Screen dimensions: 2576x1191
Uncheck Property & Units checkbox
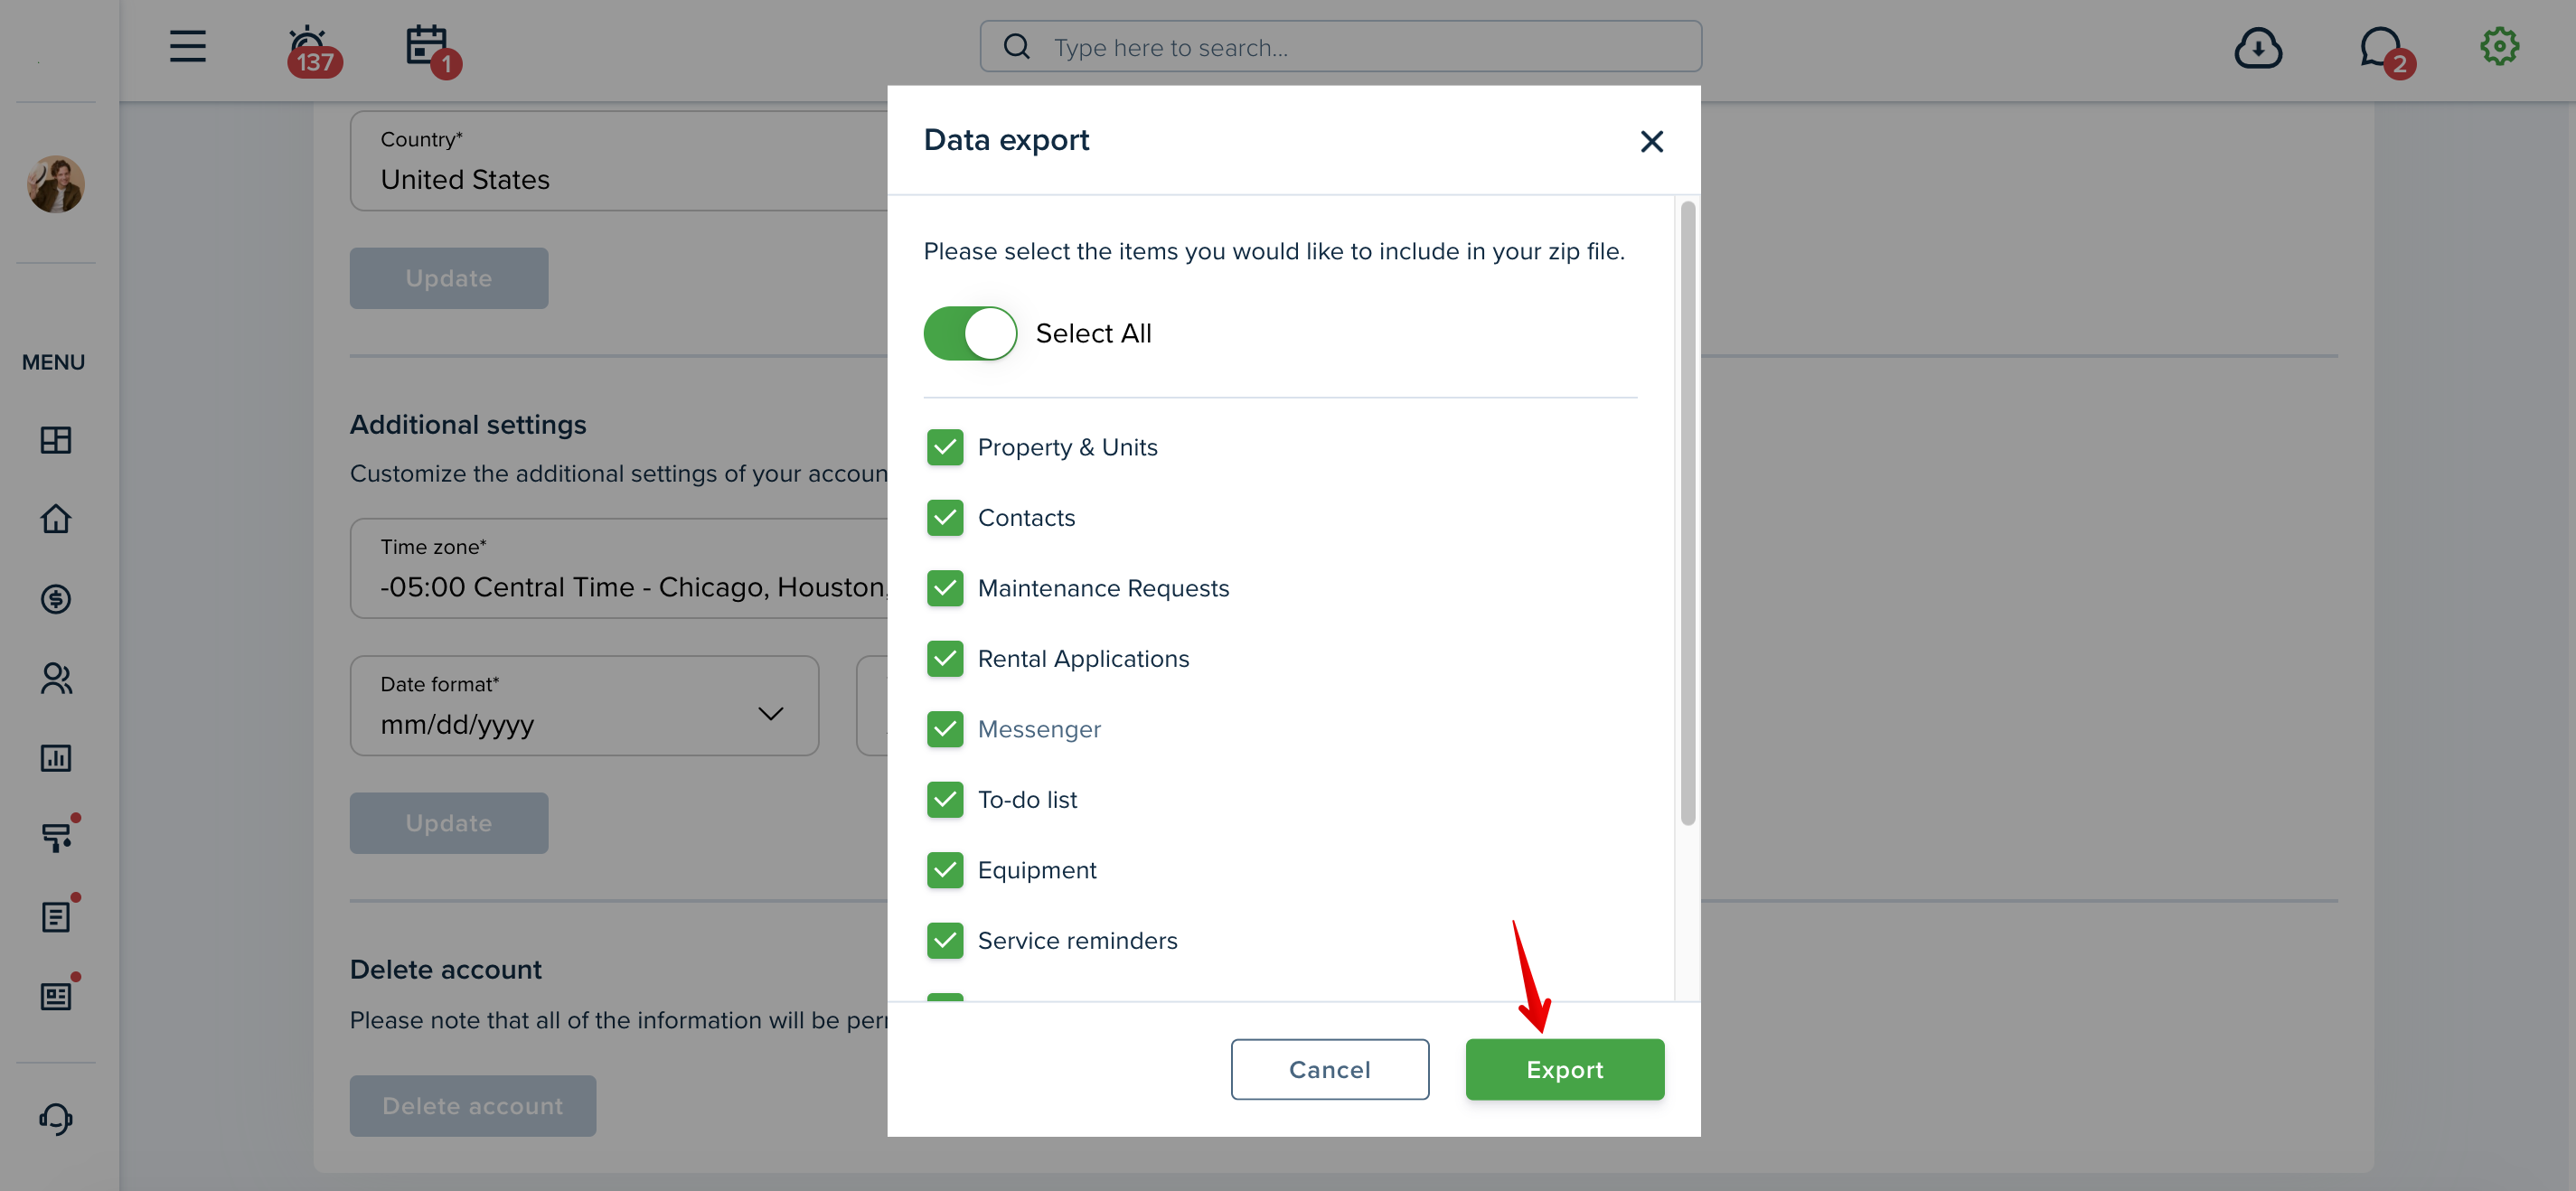click(x=944, y=447)
